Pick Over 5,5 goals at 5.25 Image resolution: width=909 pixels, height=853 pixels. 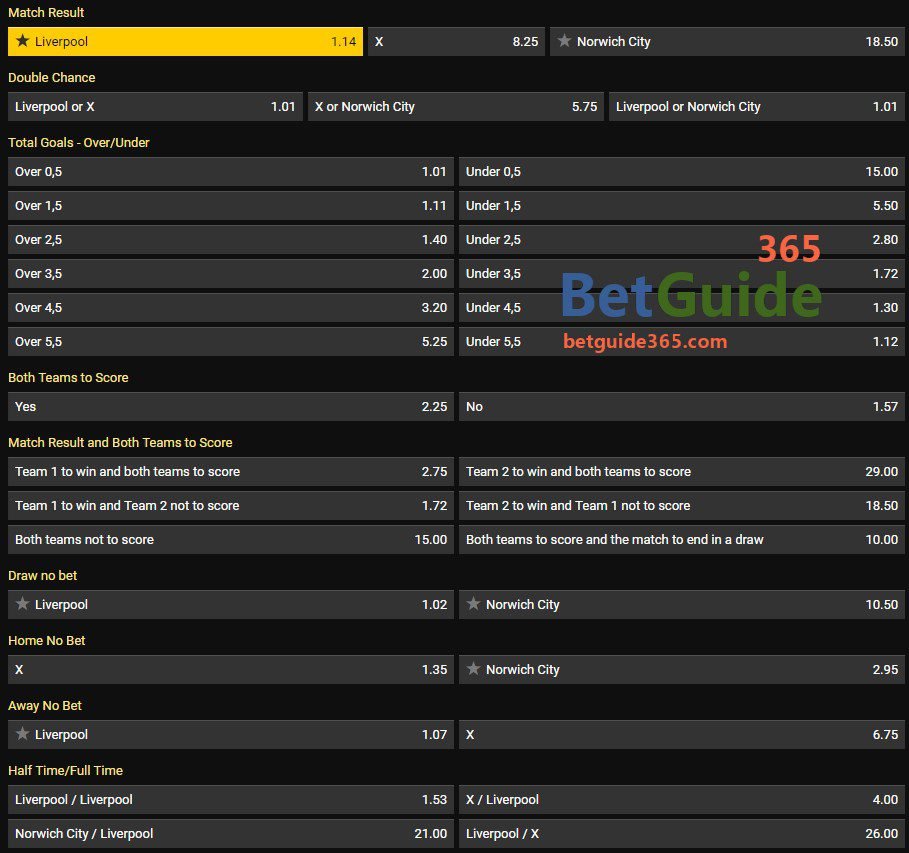(x=231, y=342)
